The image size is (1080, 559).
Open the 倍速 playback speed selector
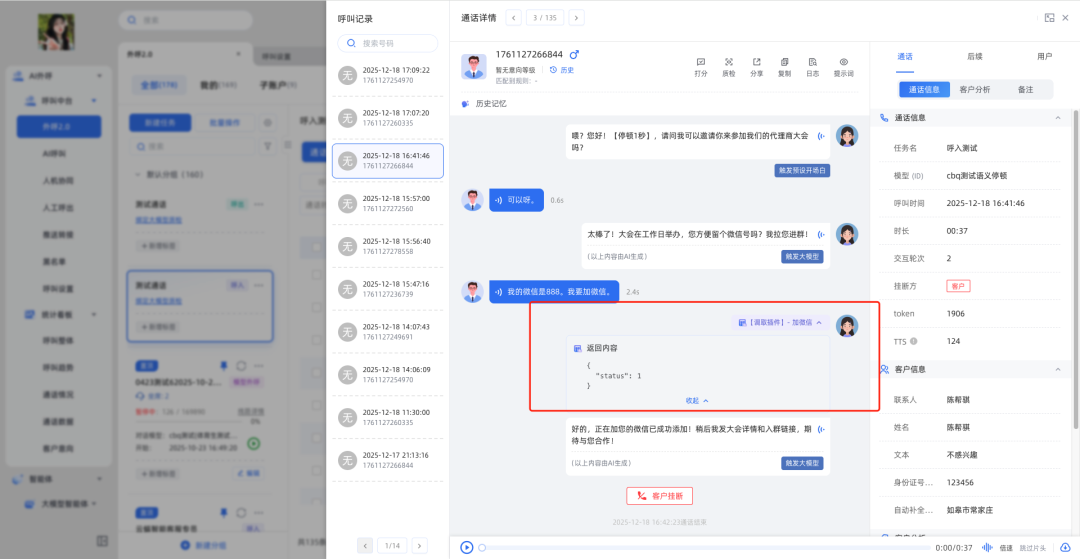[1006, 548]
